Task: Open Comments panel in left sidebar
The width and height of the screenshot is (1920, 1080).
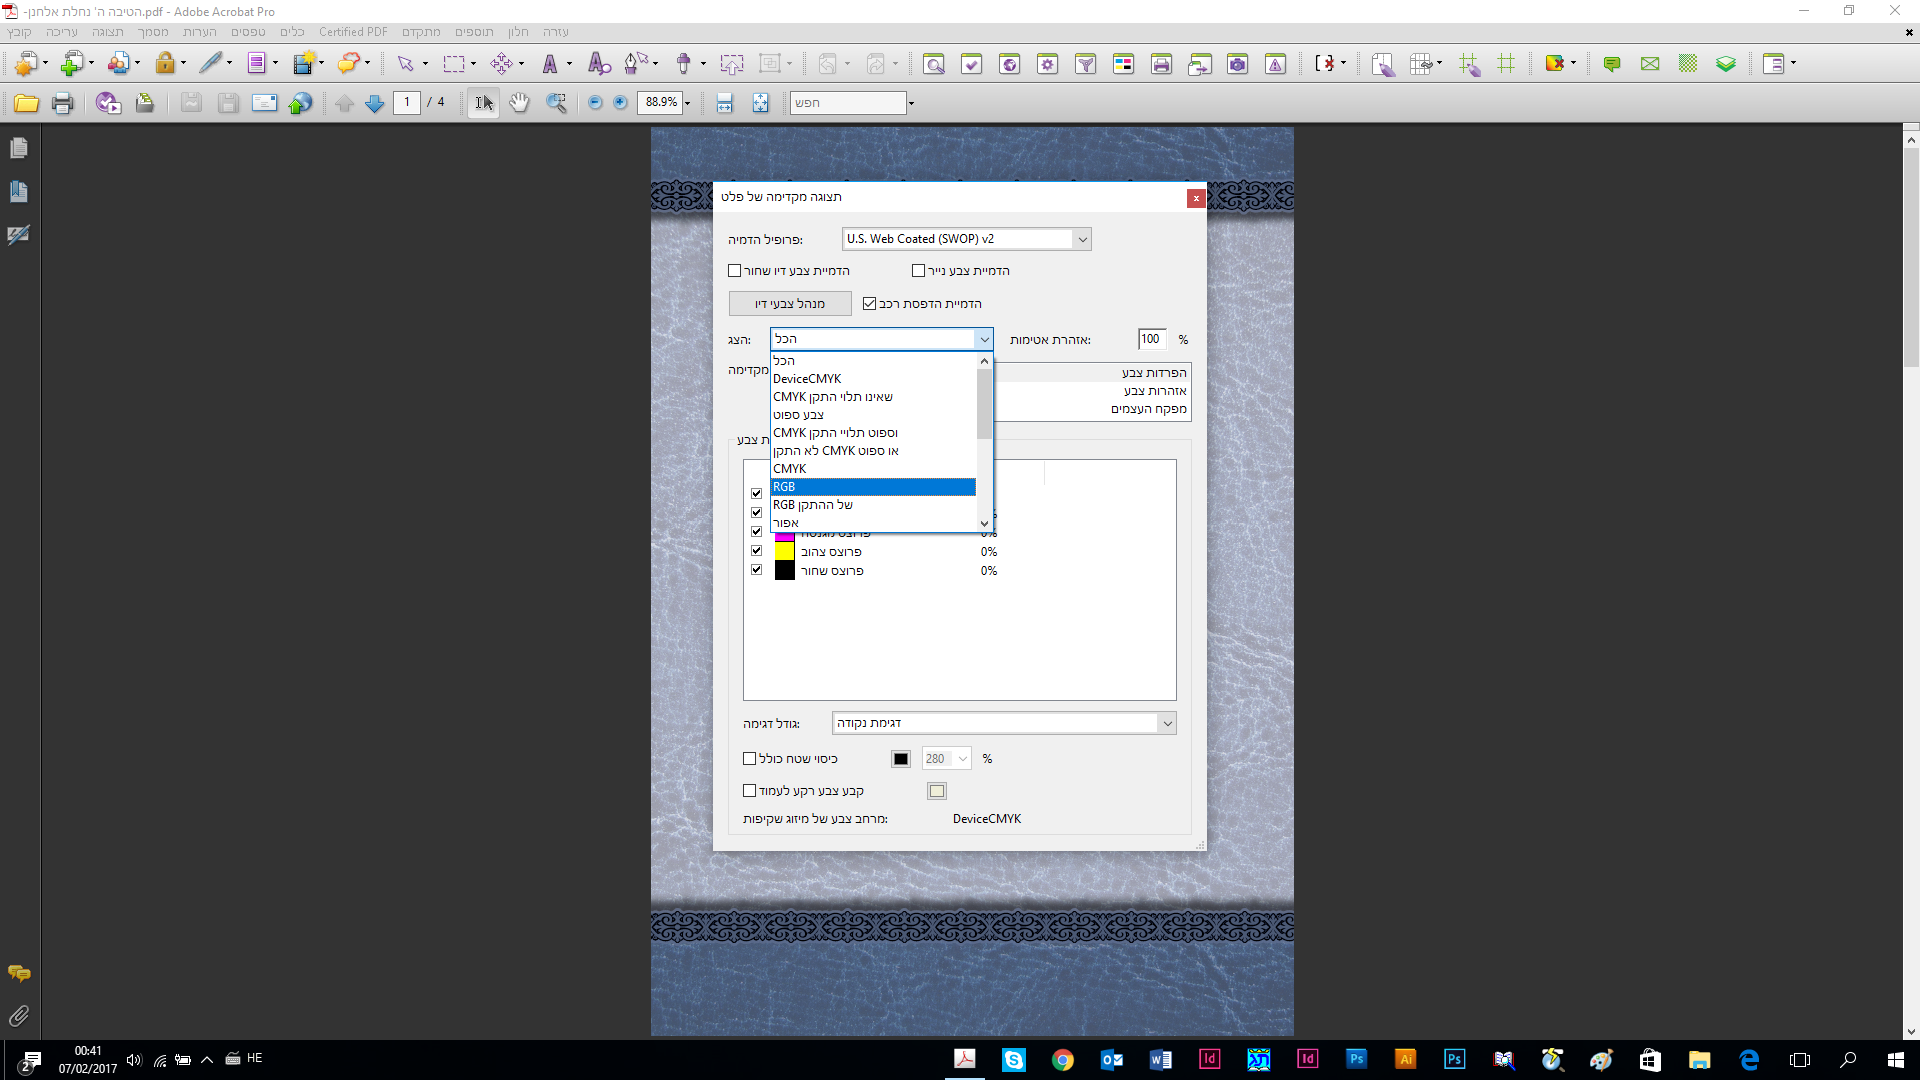Action: click(18, 973)
